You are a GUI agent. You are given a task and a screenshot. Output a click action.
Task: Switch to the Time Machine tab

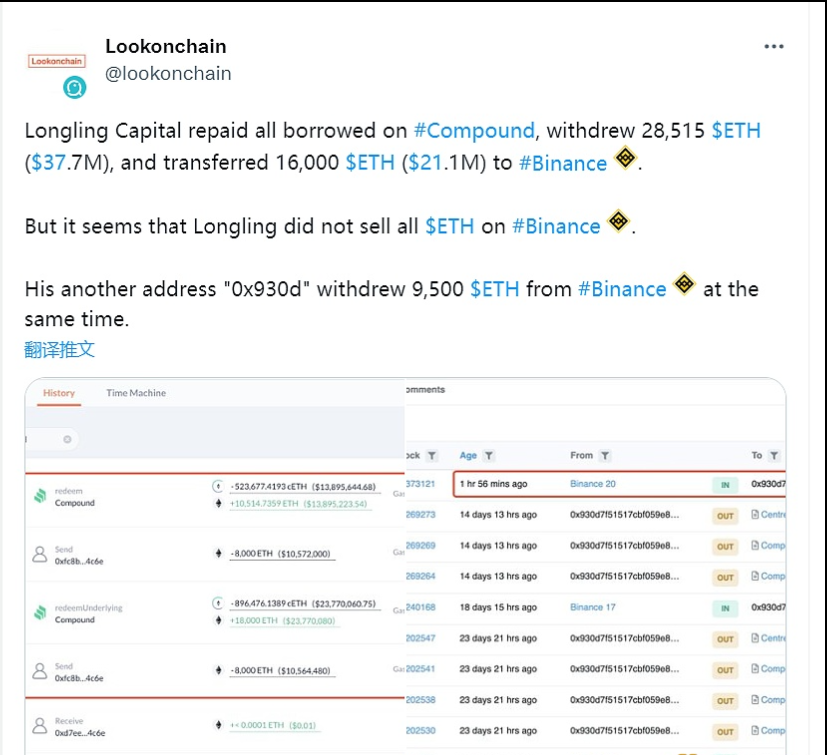pyautogui.click(x=136, y=393)
